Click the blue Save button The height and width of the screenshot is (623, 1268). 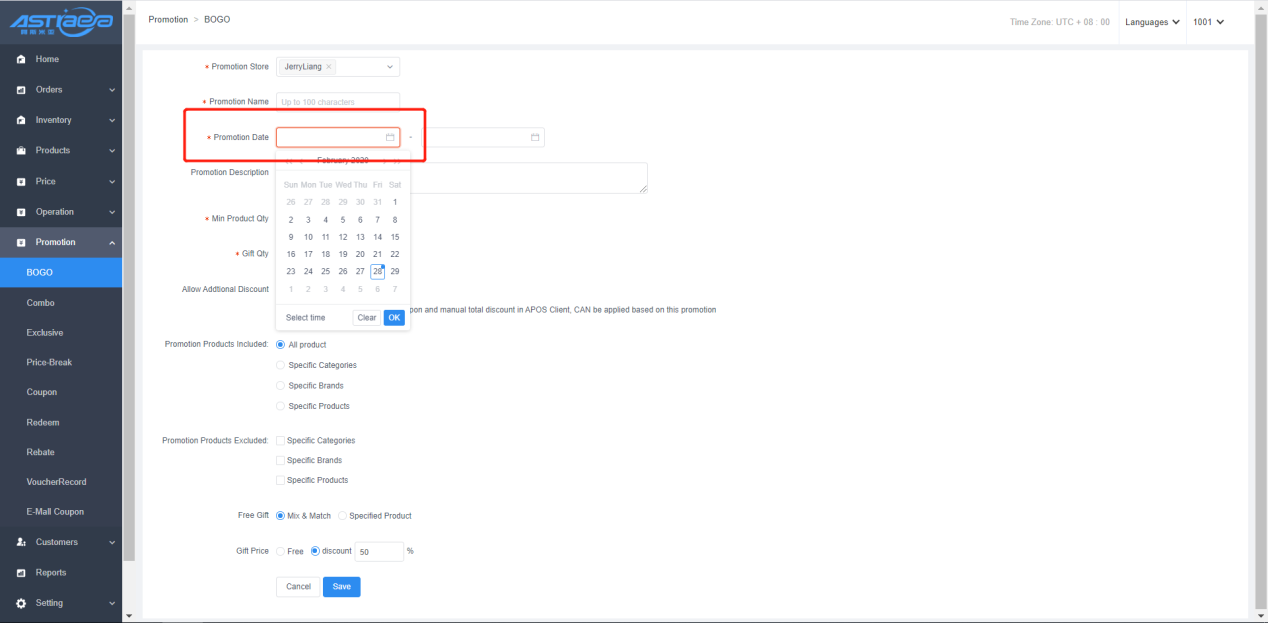coord(341,587)
